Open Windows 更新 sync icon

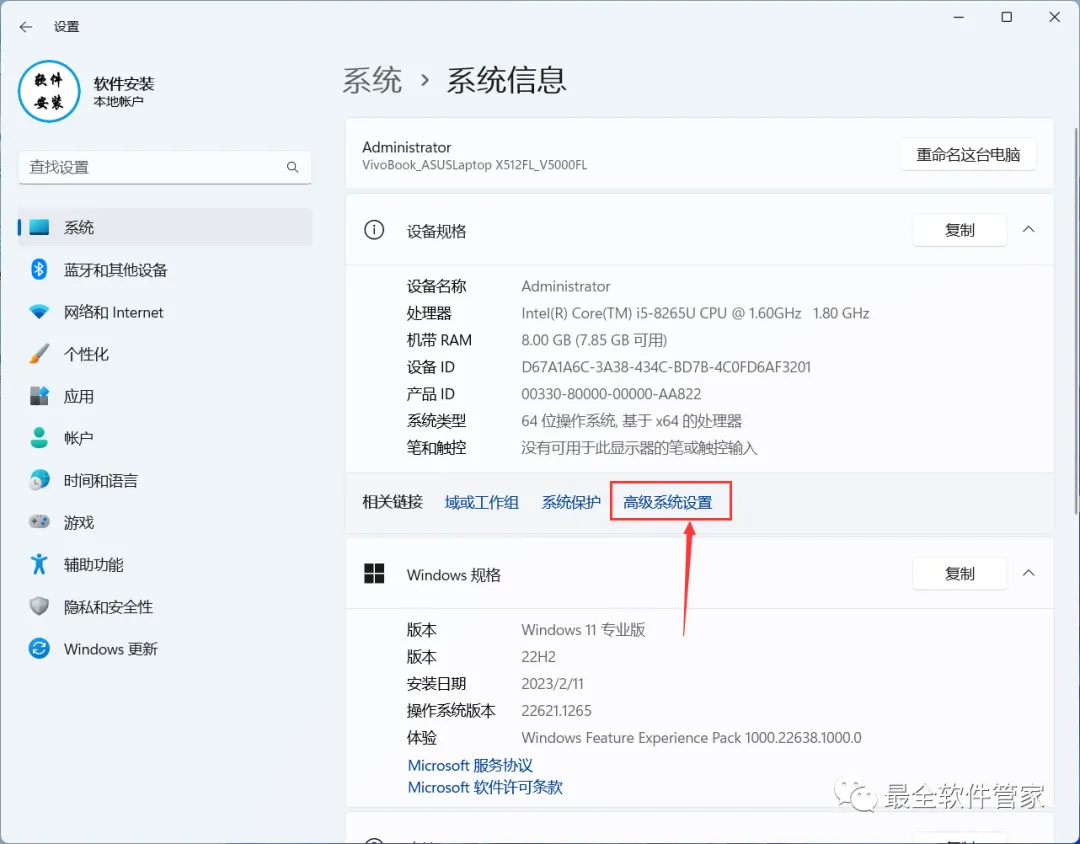[39, 648]
